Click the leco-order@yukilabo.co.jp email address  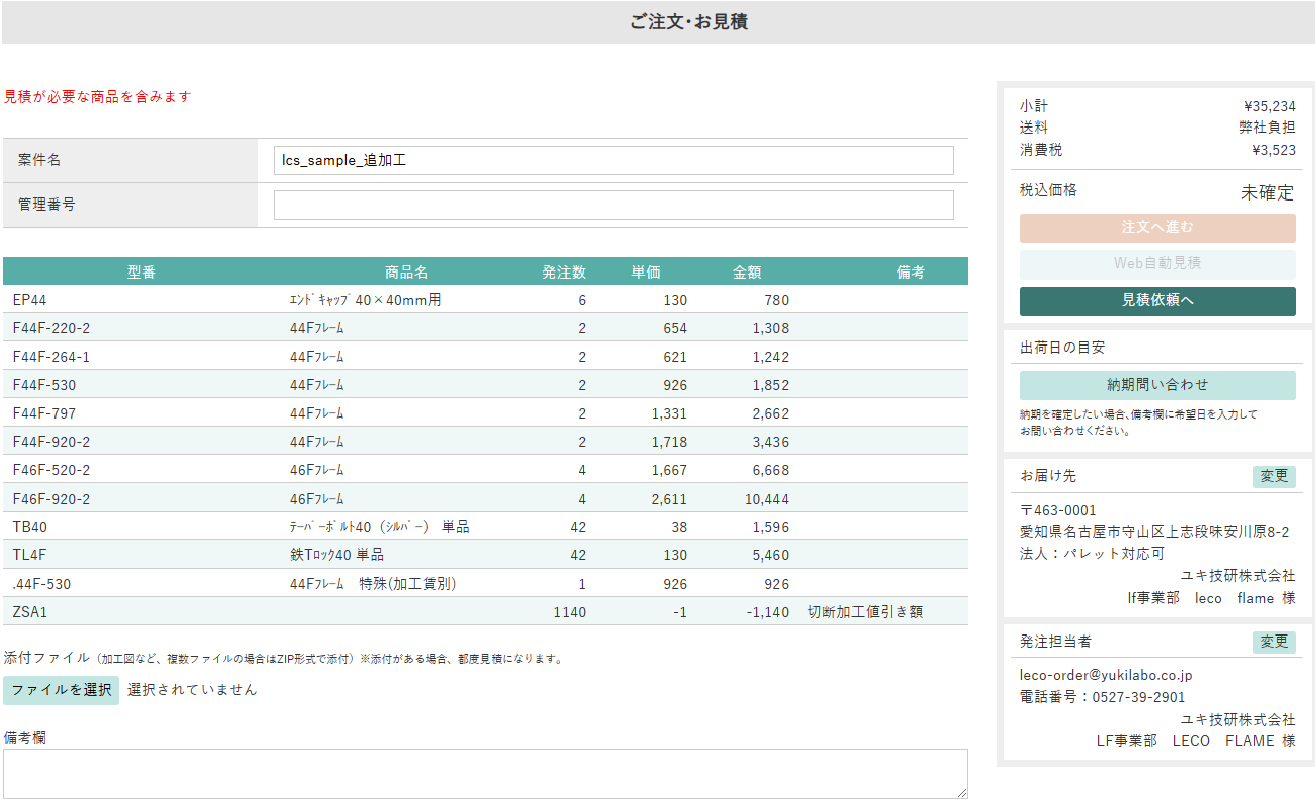tap(1105, 676)
